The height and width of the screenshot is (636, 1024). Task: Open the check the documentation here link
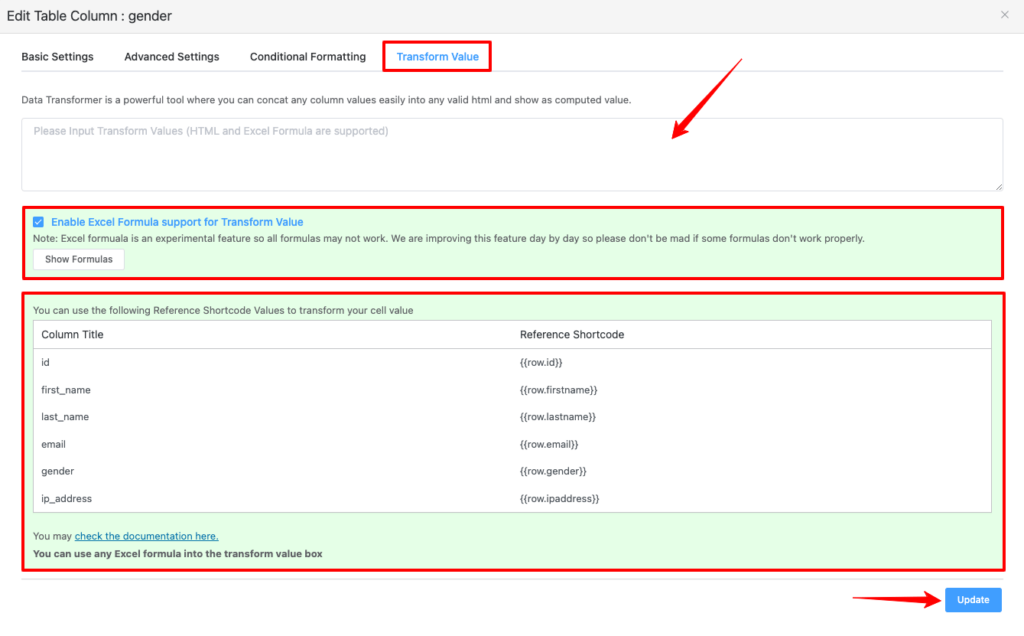(146, 536)
